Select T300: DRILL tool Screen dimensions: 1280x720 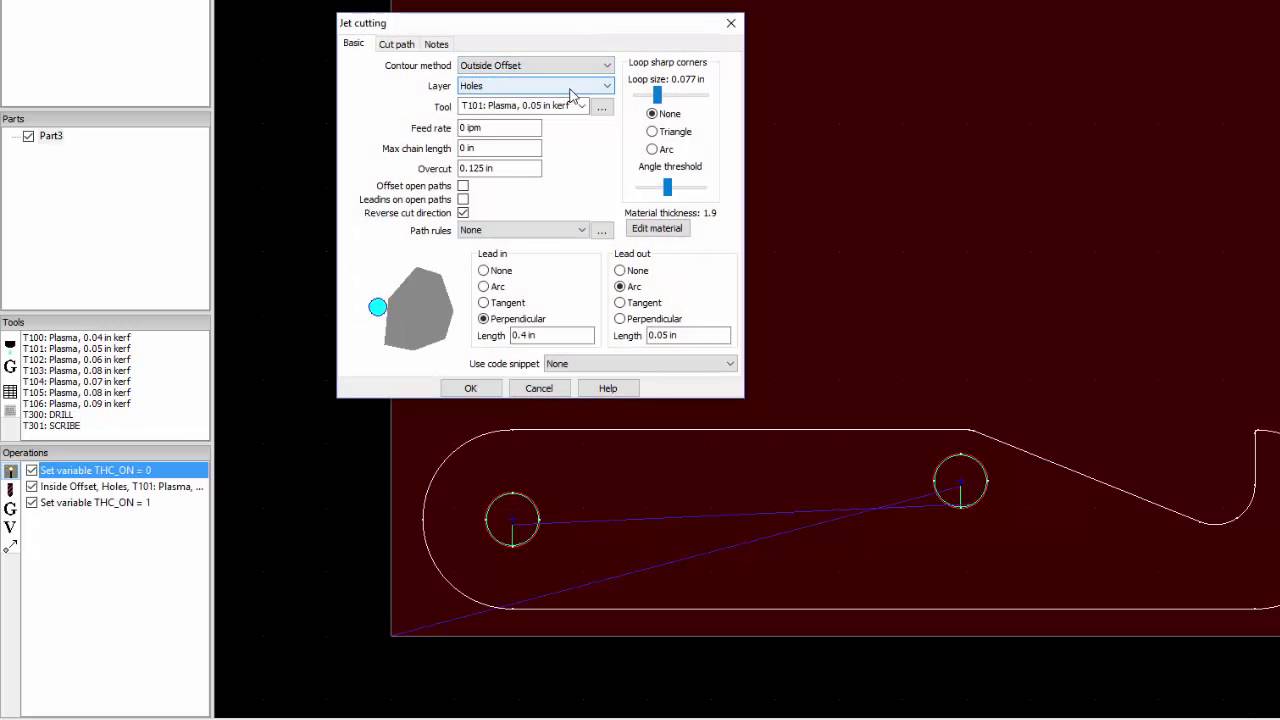[x=48, y=415]
